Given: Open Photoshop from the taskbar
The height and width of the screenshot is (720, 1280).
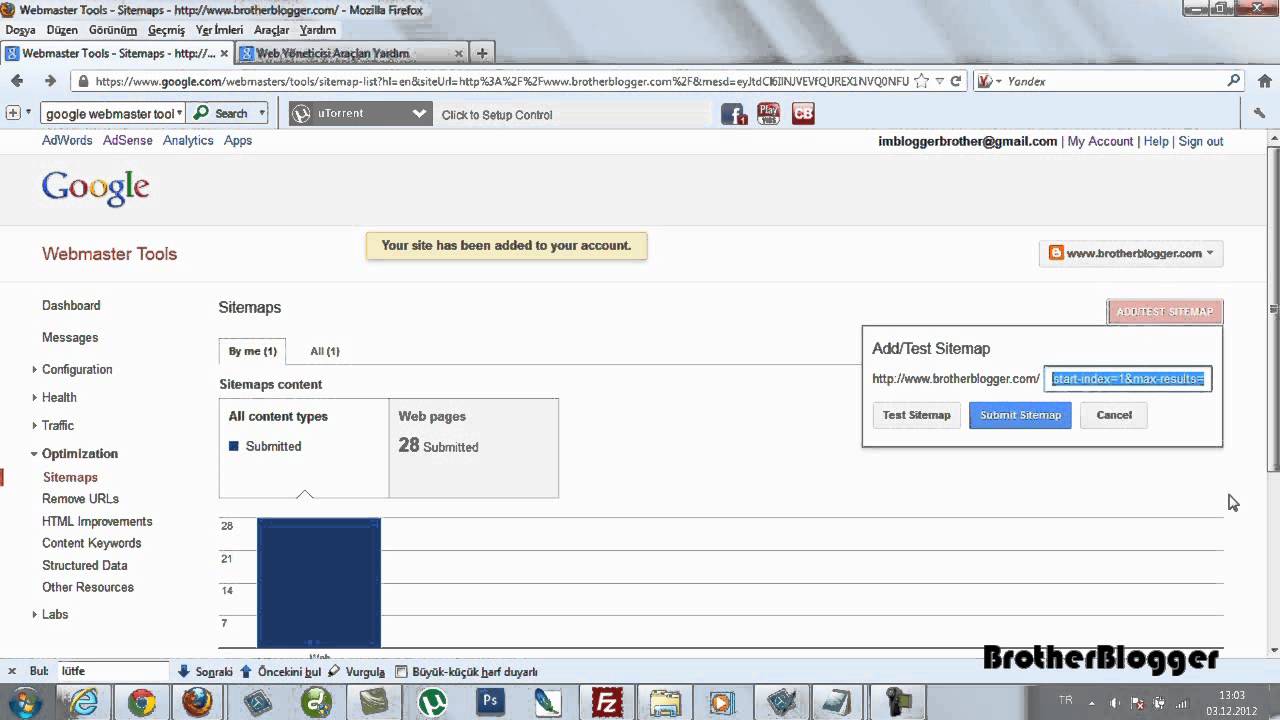Looking at the screenshot, I should tap(490, 702).
